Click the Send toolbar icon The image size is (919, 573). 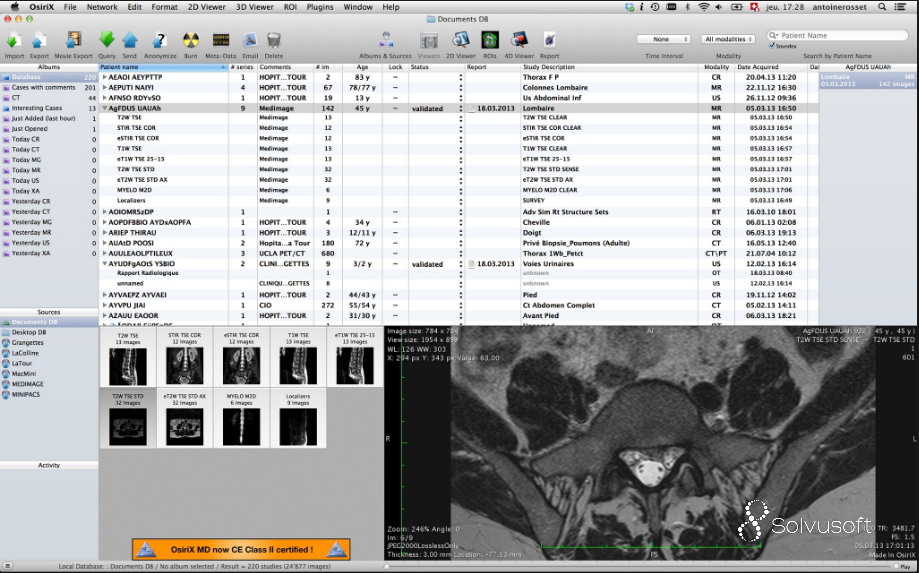point(130,40)
